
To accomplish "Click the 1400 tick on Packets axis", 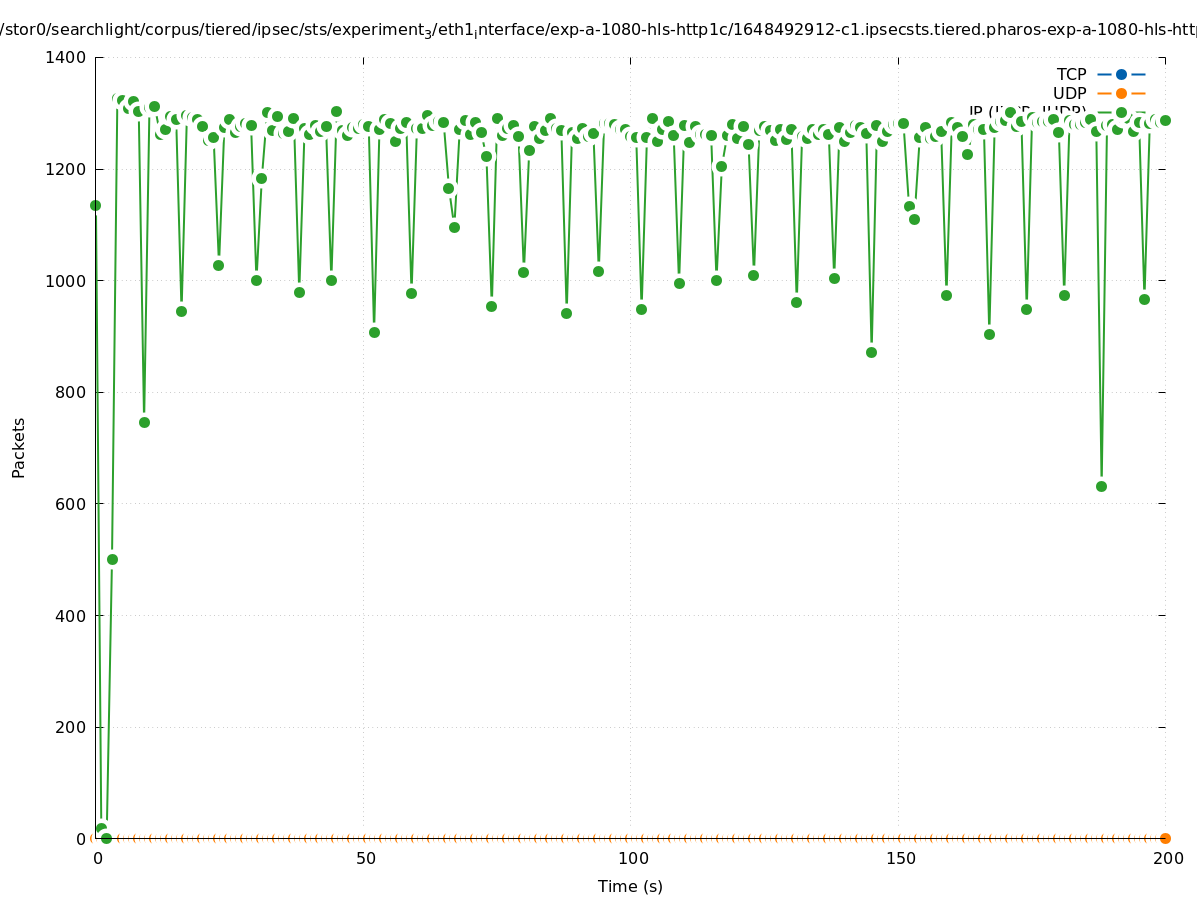I will click(x=65, y=58).
